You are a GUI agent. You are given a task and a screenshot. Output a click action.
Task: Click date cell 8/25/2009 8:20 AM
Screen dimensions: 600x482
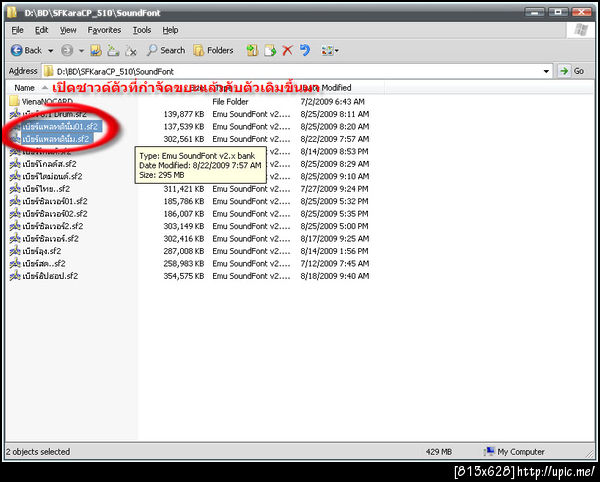click(334, 126)
